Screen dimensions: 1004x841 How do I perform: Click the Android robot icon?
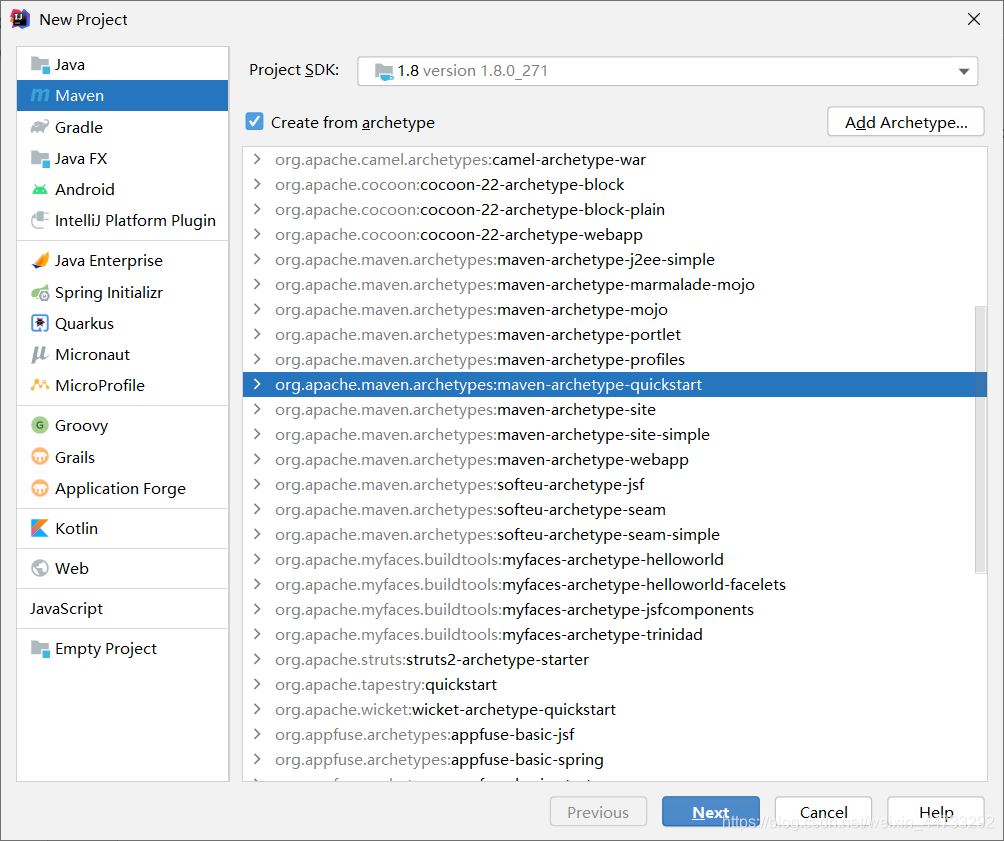[40, 190]
